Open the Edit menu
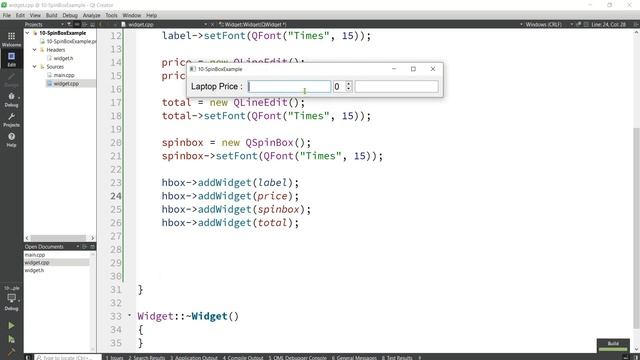This screenshot has width=640, height=360. click(20, 16)
